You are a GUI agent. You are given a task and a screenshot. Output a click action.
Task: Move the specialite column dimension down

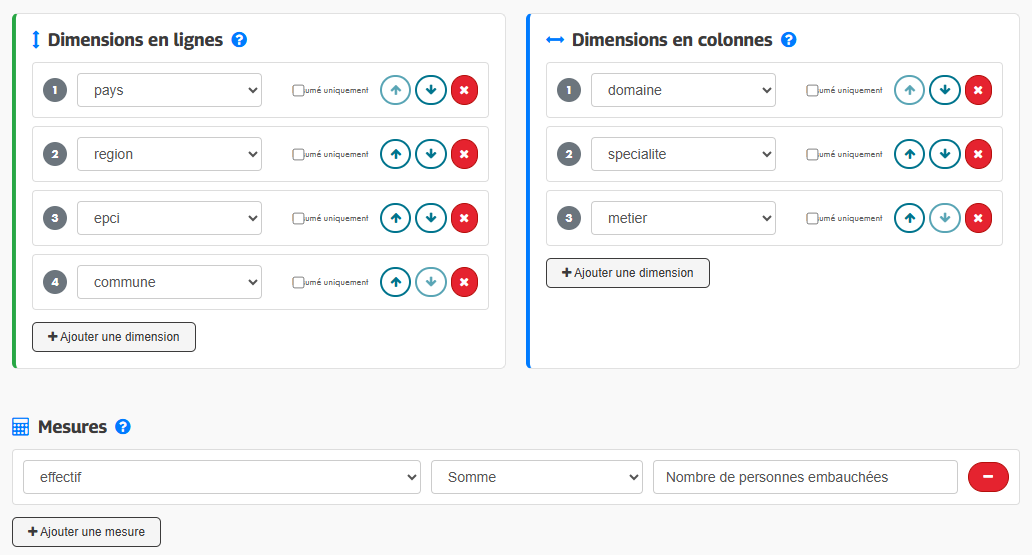click(944, 154)
